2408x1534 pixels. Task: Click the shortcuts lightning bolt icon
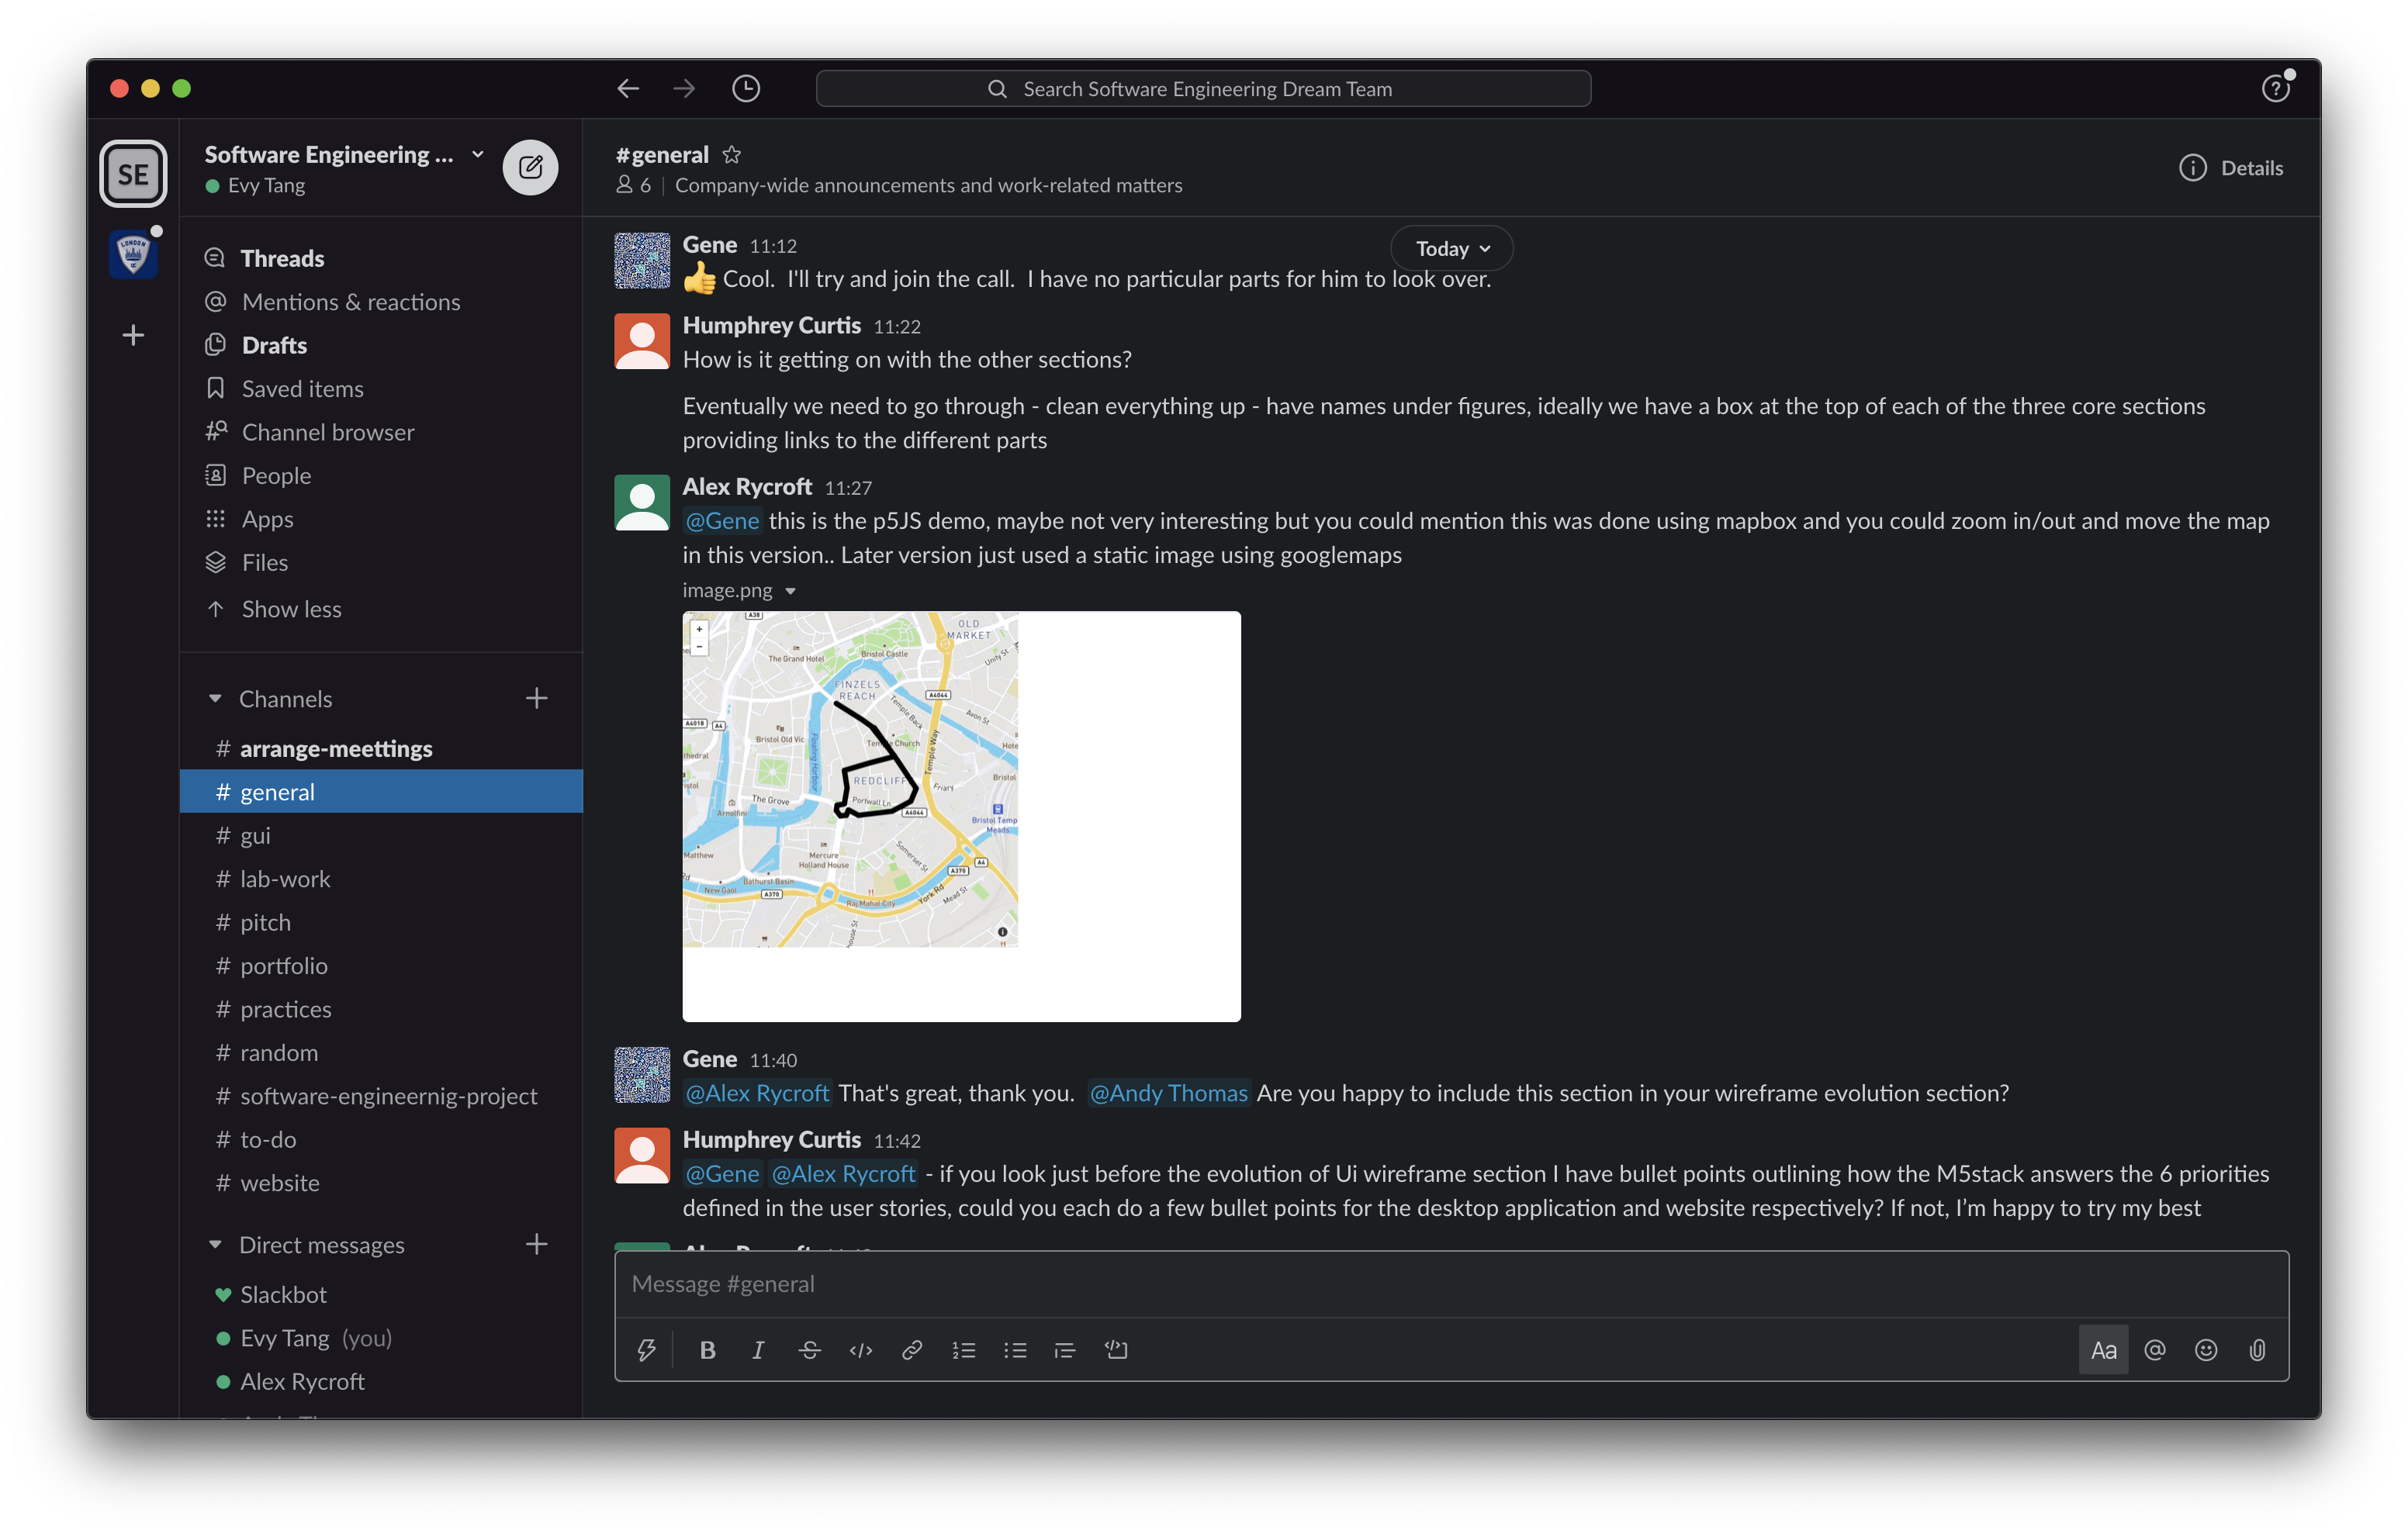point(646,1350)
